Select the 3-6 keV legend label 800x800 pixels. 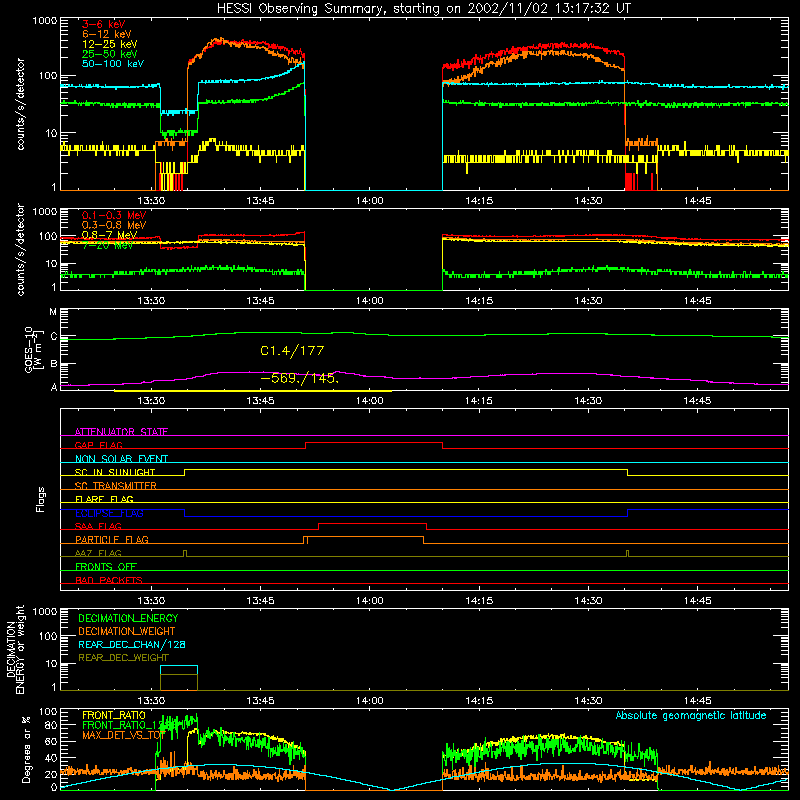click(103, 24)
